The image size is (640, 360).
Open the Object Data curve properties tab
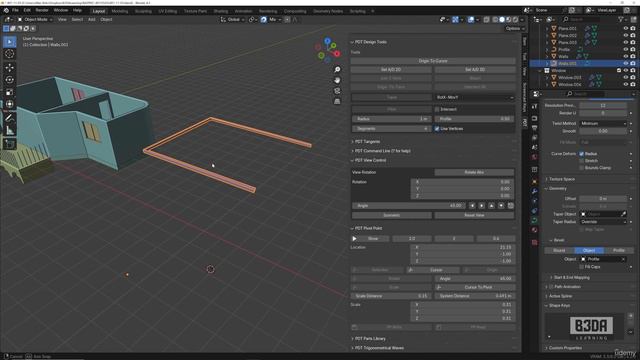tap(535, 220)
